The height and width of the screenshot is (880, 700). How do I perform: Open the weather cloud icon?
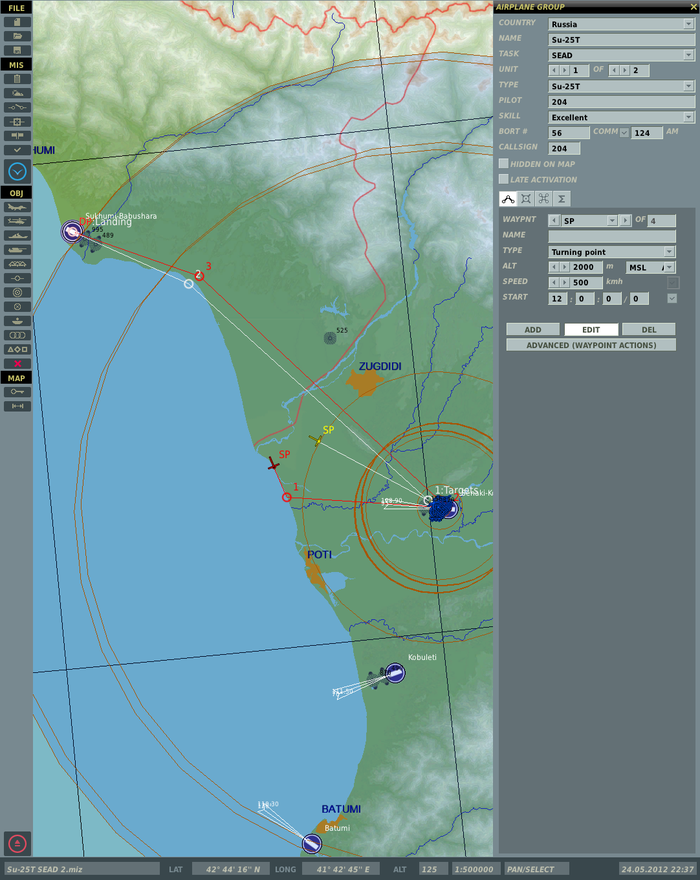[17, 93]
